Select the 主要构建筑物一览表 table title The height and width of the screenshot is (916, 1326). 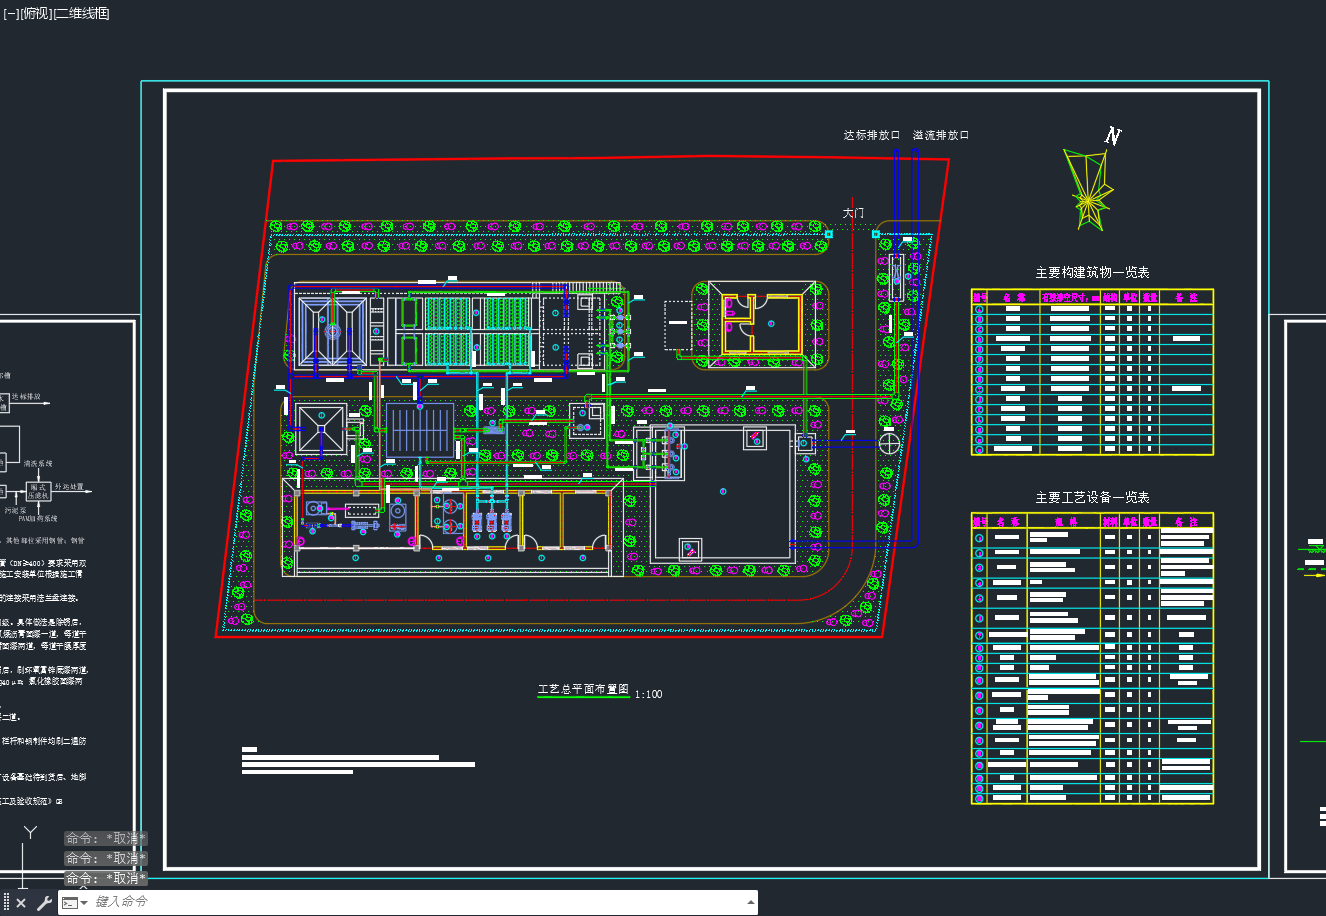tap(1092, 272)
